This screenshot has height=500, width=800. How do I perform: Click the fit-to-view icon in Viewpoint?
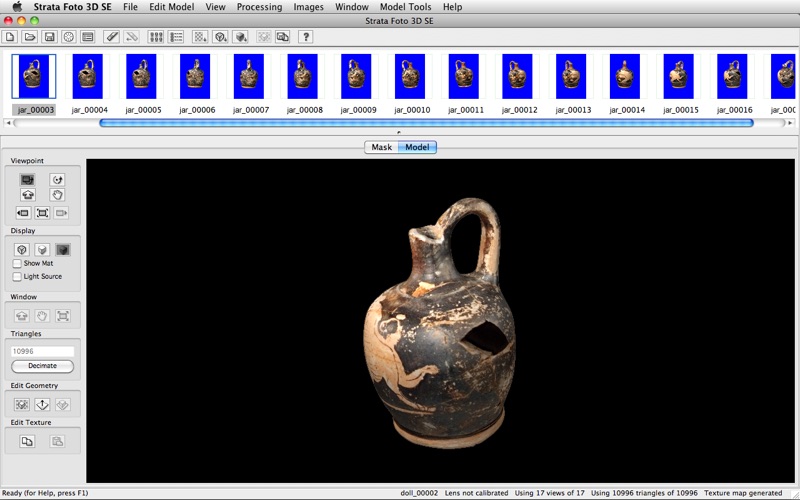[42, 213]
